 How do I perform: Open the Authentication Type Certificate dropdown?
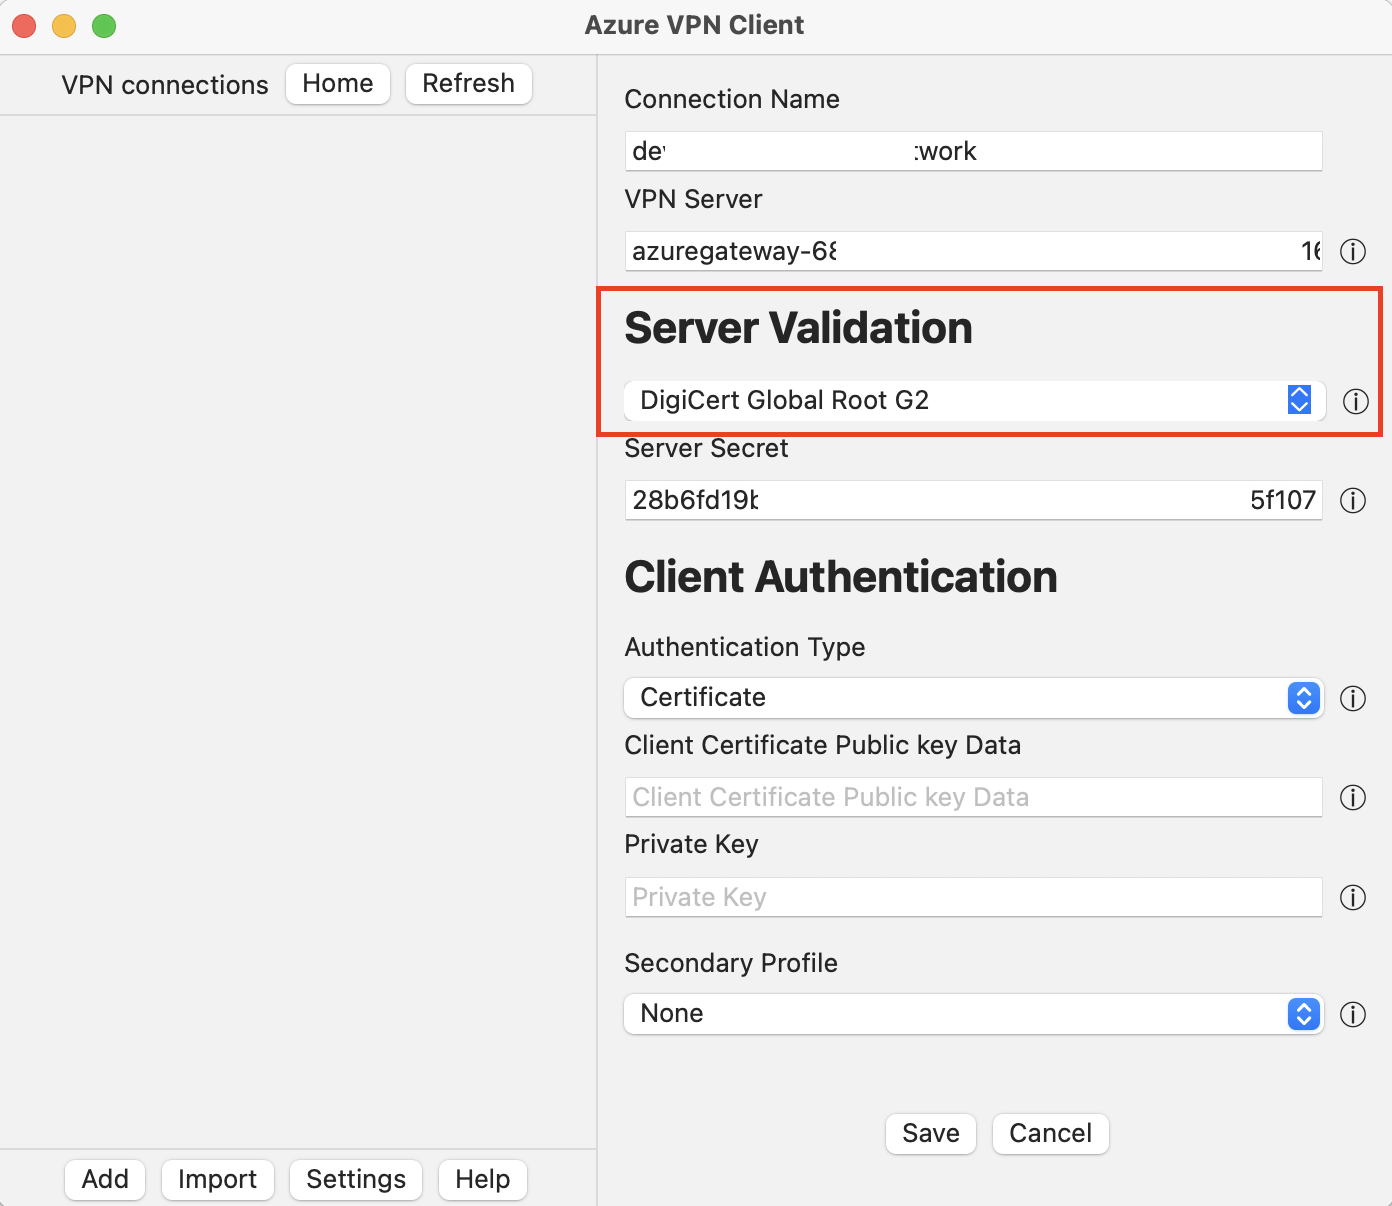[974, 698]
